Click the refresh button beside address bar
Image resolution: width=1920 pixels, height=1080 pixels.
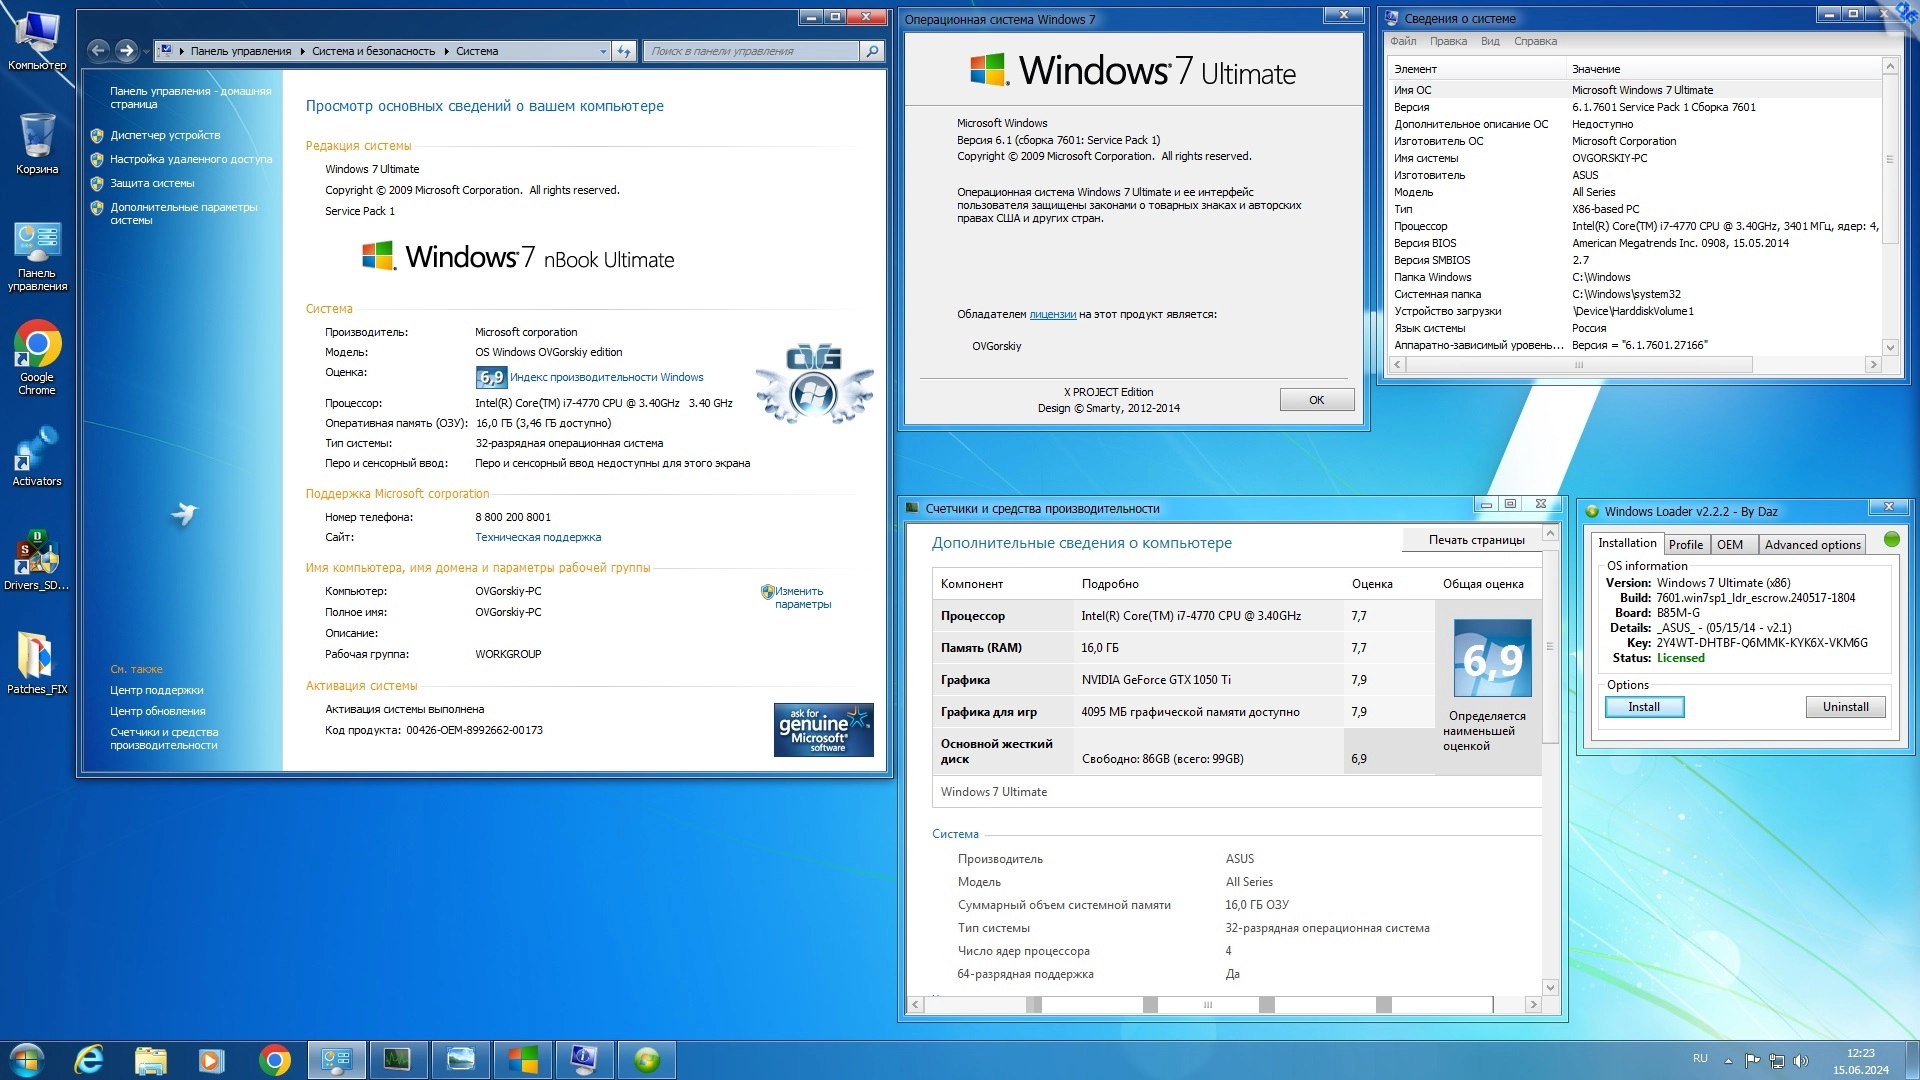coord(624,51)
